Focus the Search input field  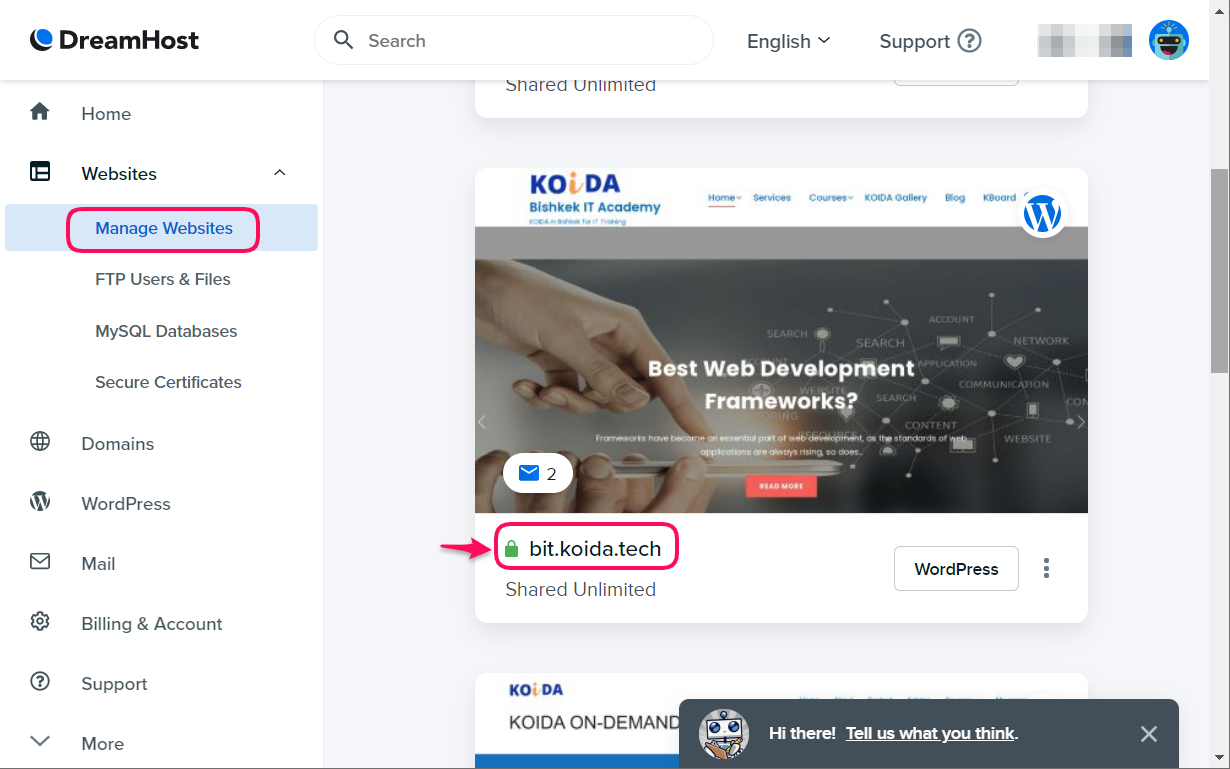pos(514,41)
